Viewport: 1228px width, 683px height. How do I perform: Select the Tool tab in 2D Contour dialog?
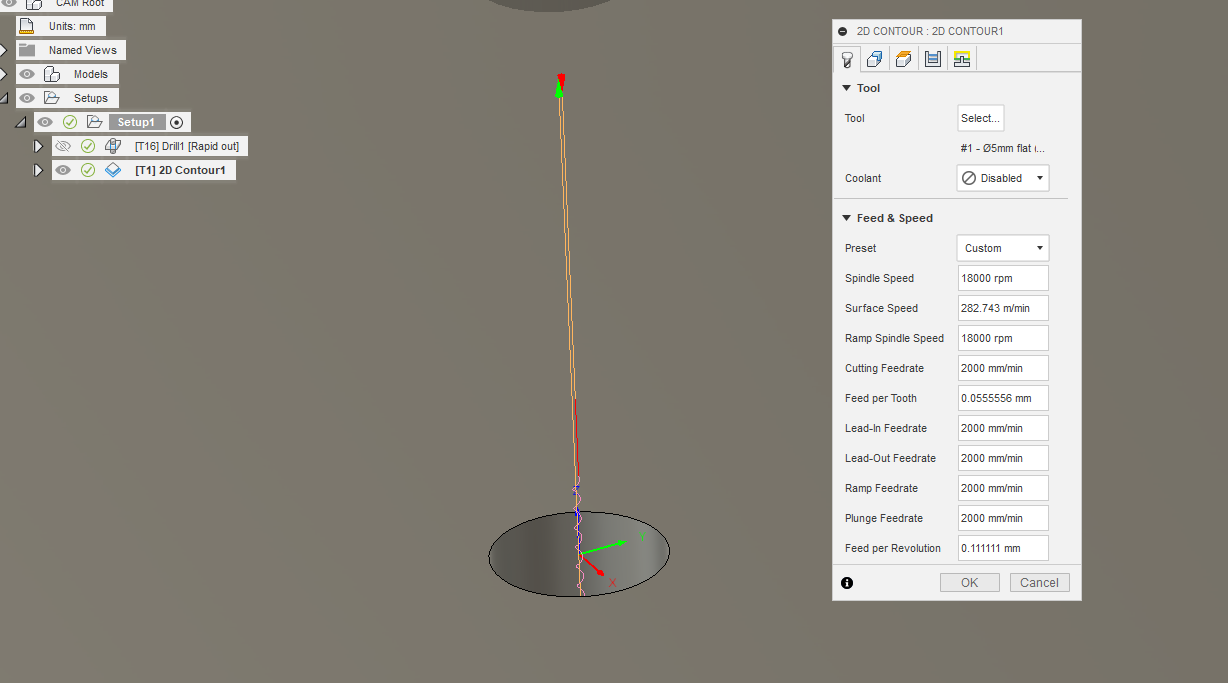(847, 58)
